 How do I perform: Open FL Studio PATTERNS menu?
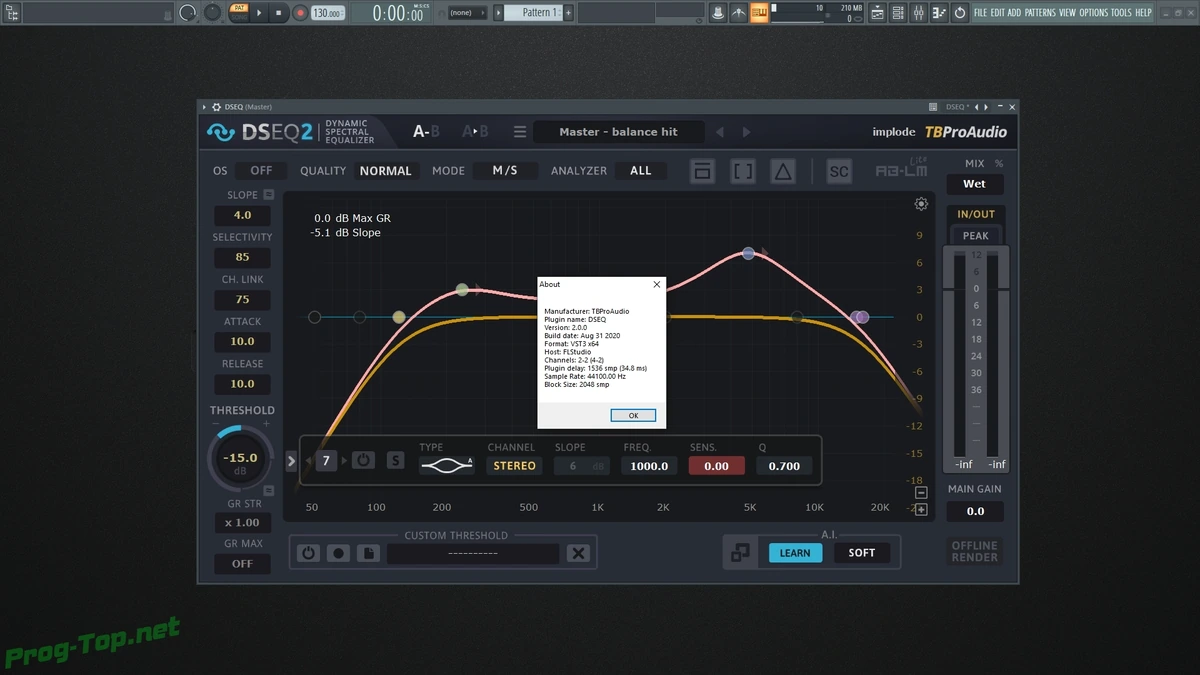click(x=1040, y=13)
